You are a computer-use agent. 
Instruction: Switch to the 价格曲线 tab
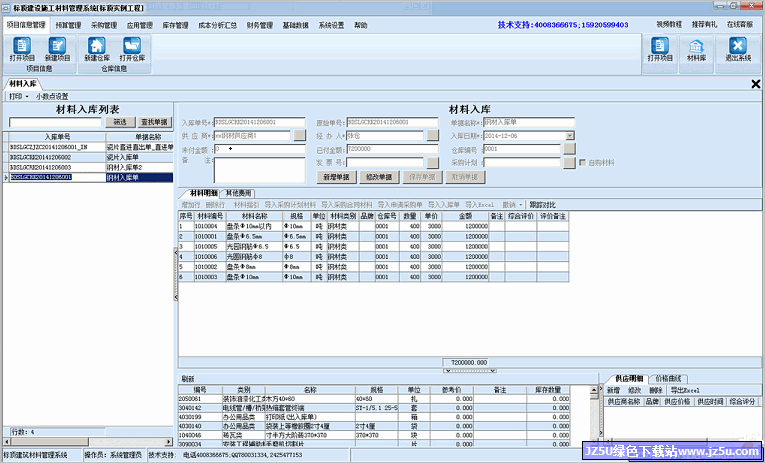click(669, 379)
